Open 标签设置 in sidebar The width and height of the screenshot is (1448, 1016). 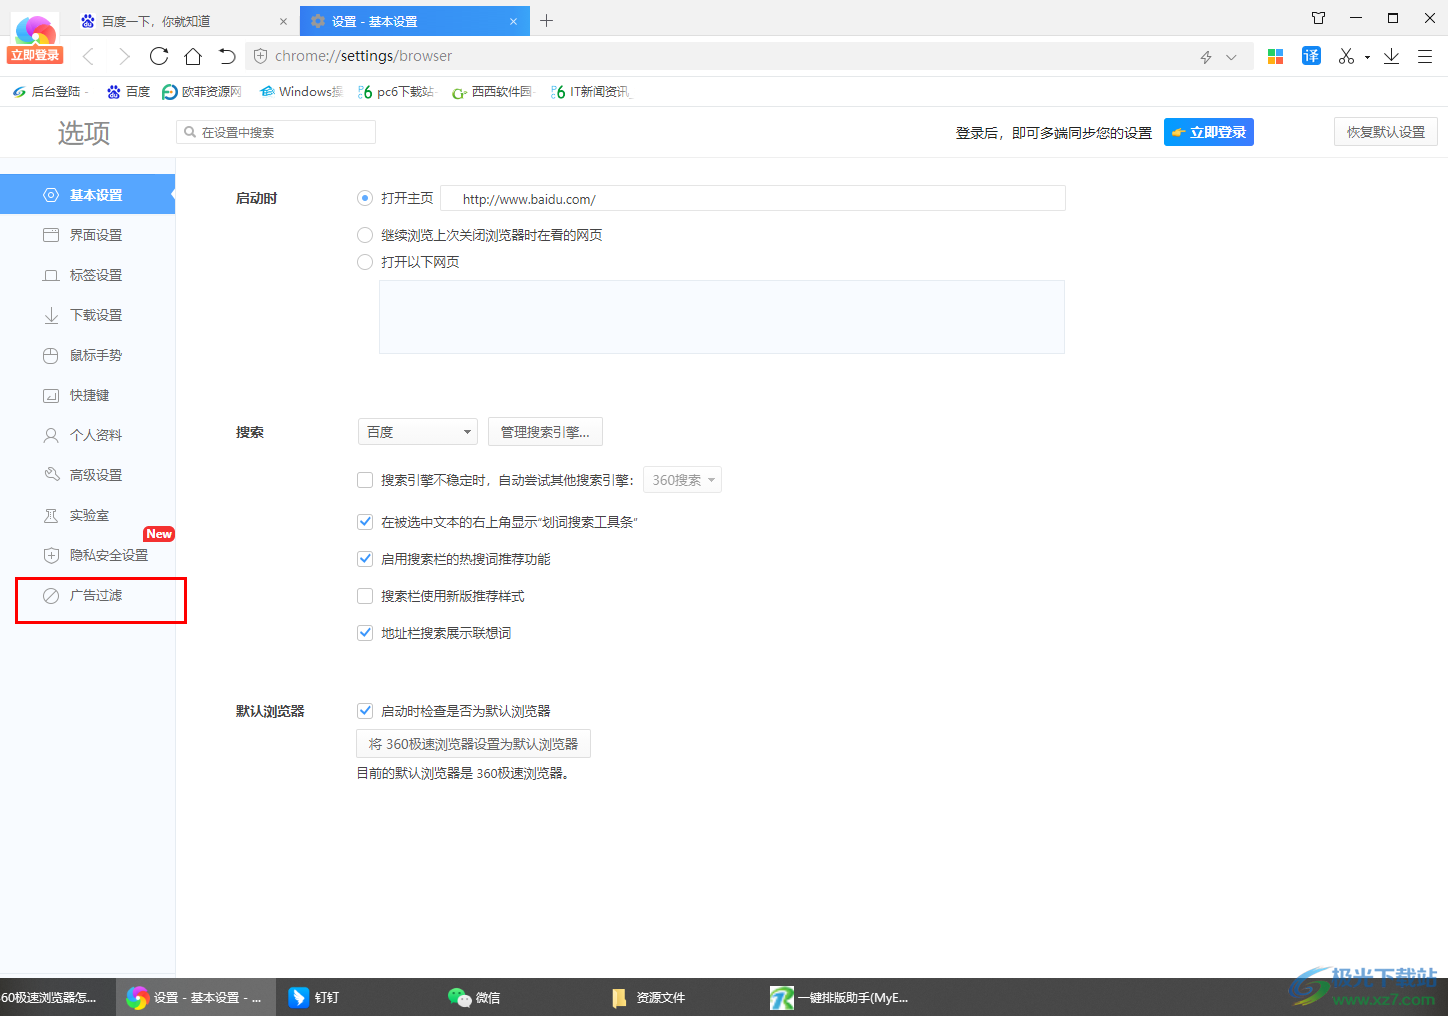click(87, 275)
